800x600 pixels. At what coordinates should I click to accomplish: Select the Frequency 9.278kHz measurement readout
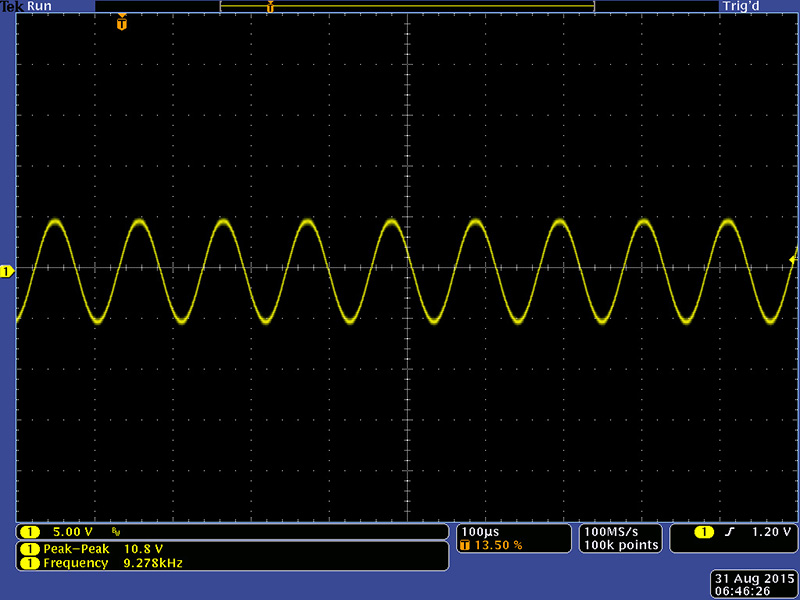pyautogui.click(x=112, y=563)
